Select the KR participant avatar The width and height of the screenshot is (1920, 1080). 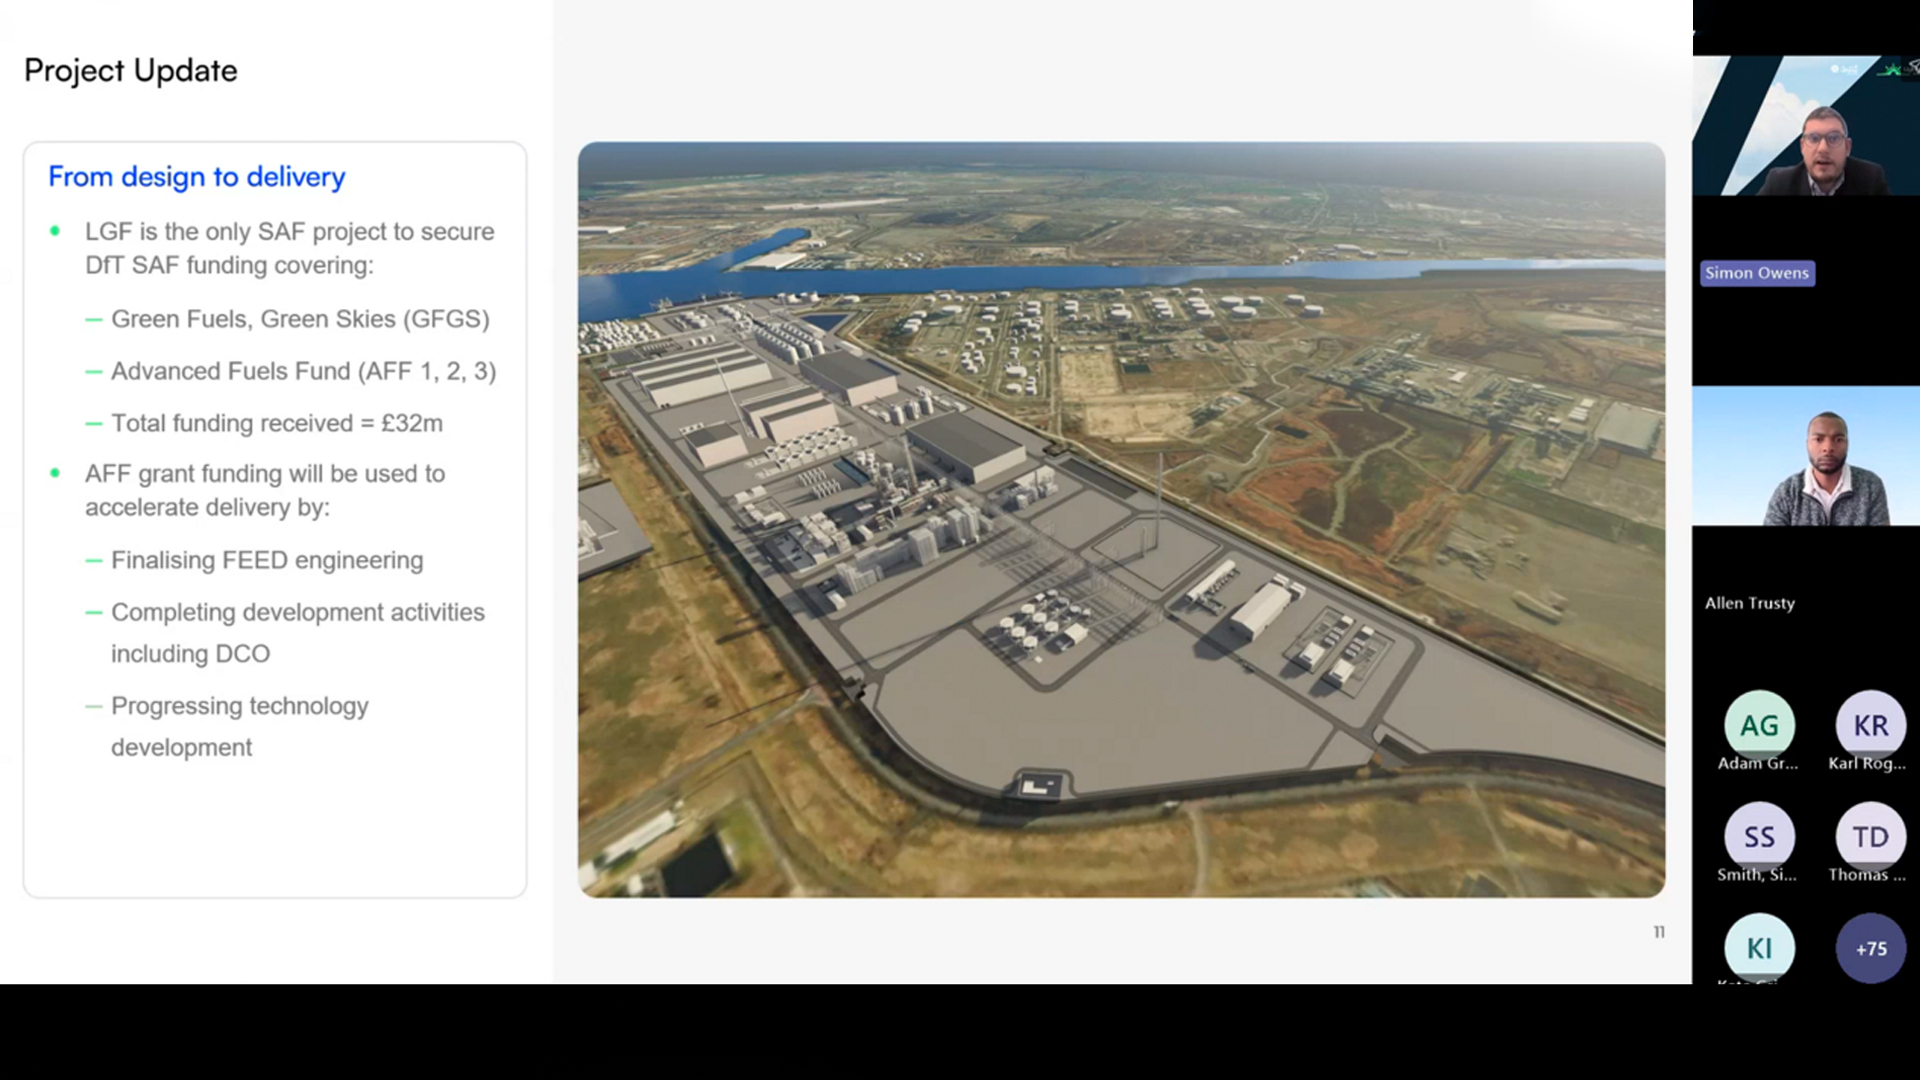(x=1870, y=725)
